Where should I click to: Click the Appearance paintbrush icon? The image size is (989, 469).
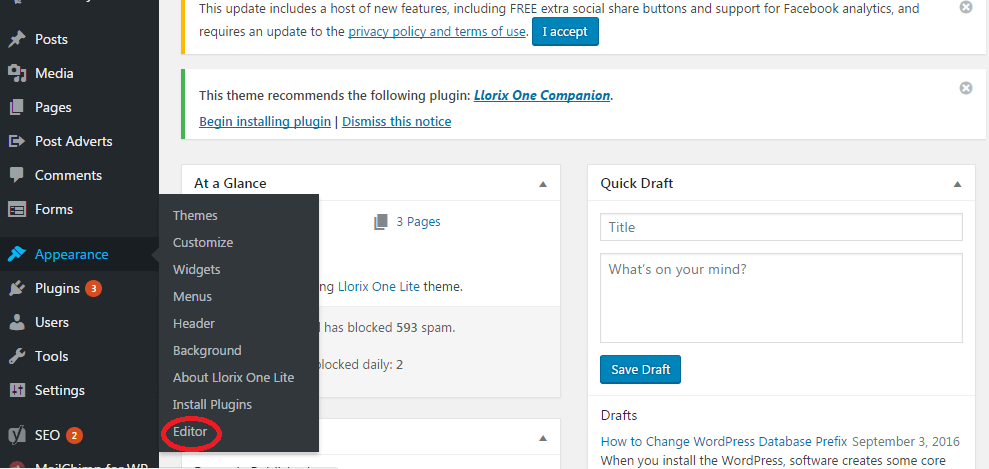(16, 254)
